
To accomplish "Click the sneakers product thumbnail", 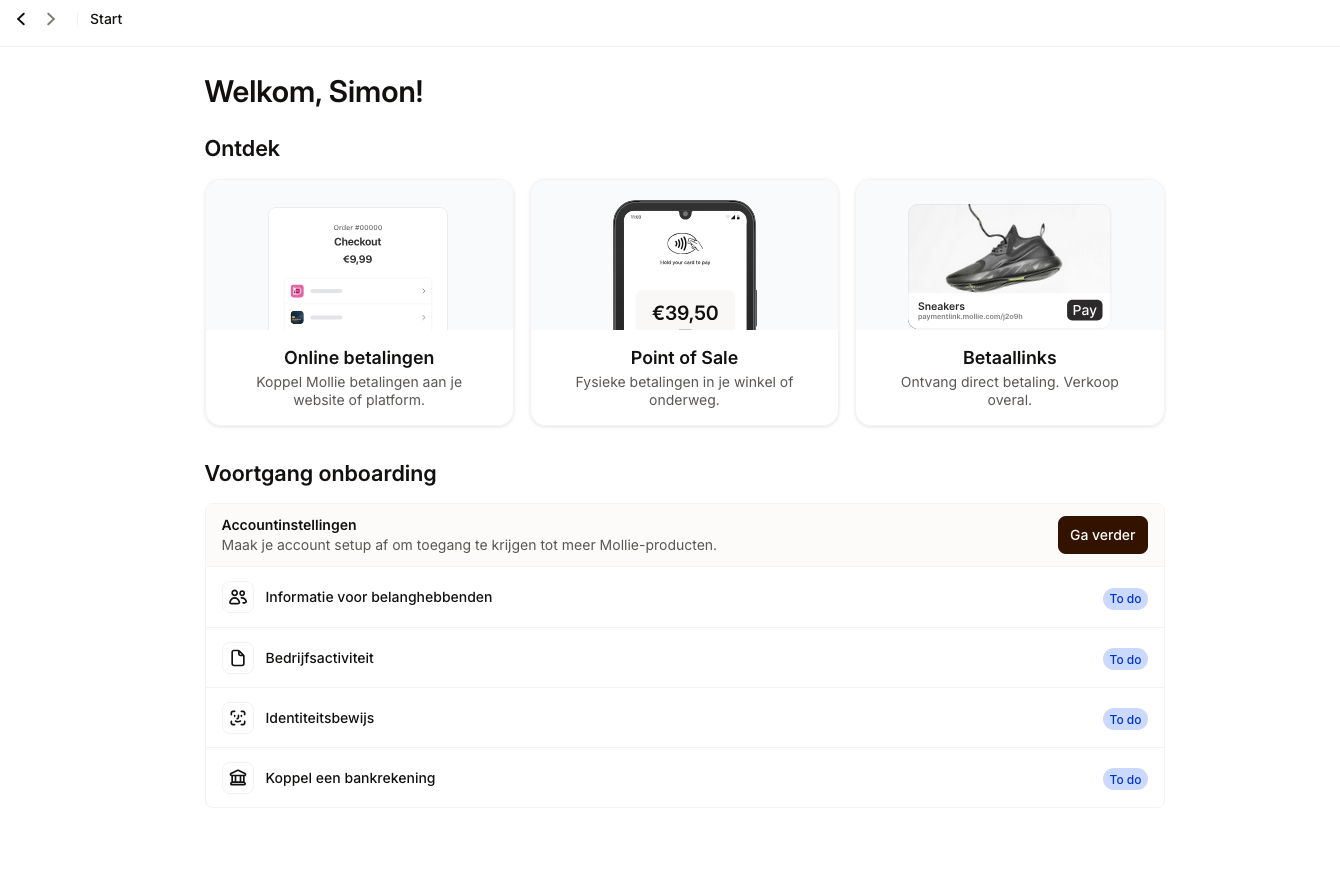I will coord(1008,250).
